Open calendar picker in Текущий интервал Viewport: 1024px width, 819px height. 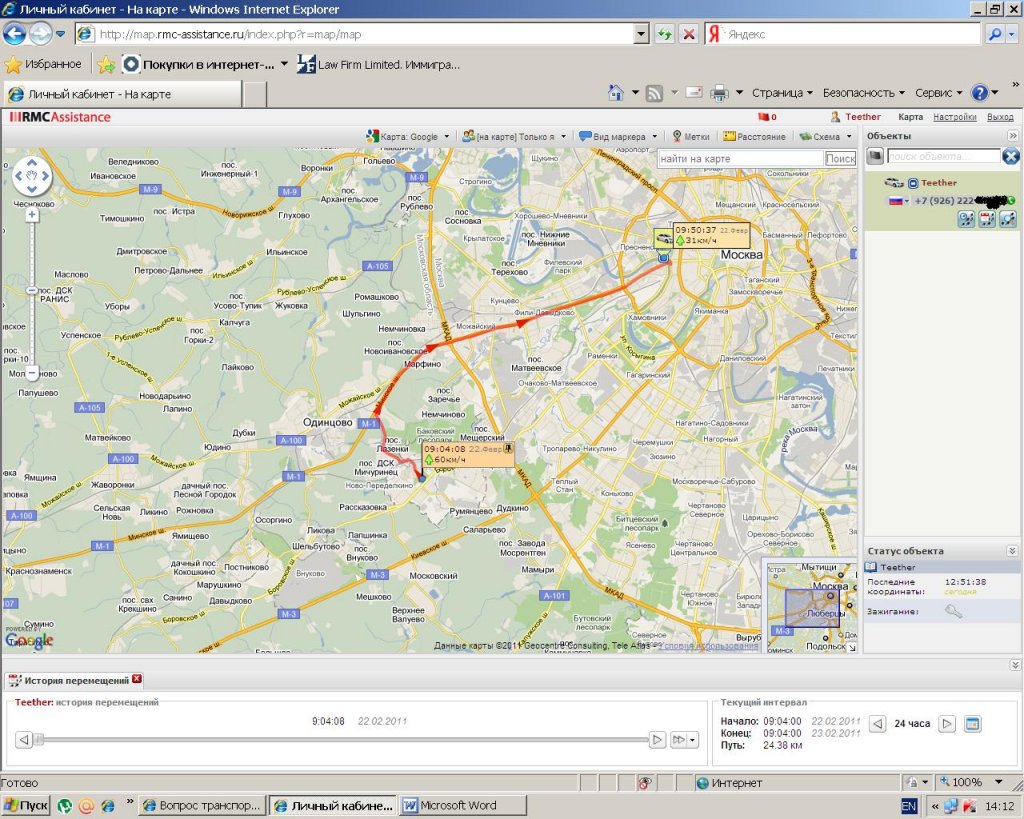point(972,724)
